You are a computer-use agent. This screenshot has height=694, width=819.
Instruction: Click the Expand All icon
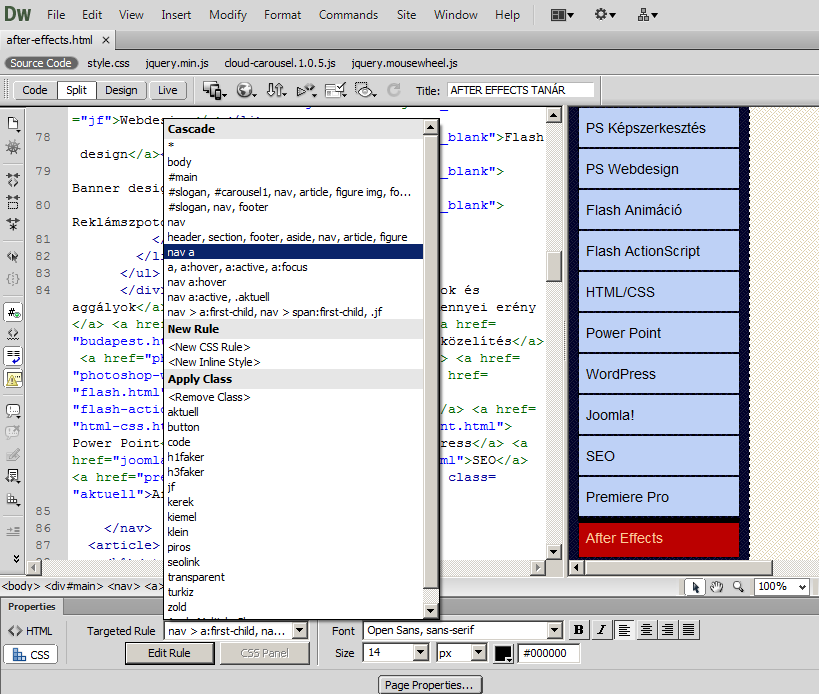click(13, 224)
